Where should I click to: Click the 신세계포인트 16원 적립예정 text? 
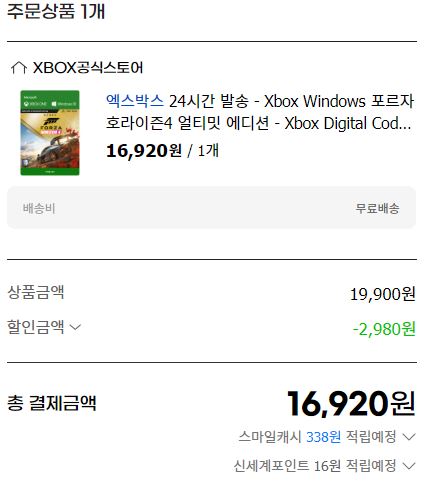click(x=315, y=465)
